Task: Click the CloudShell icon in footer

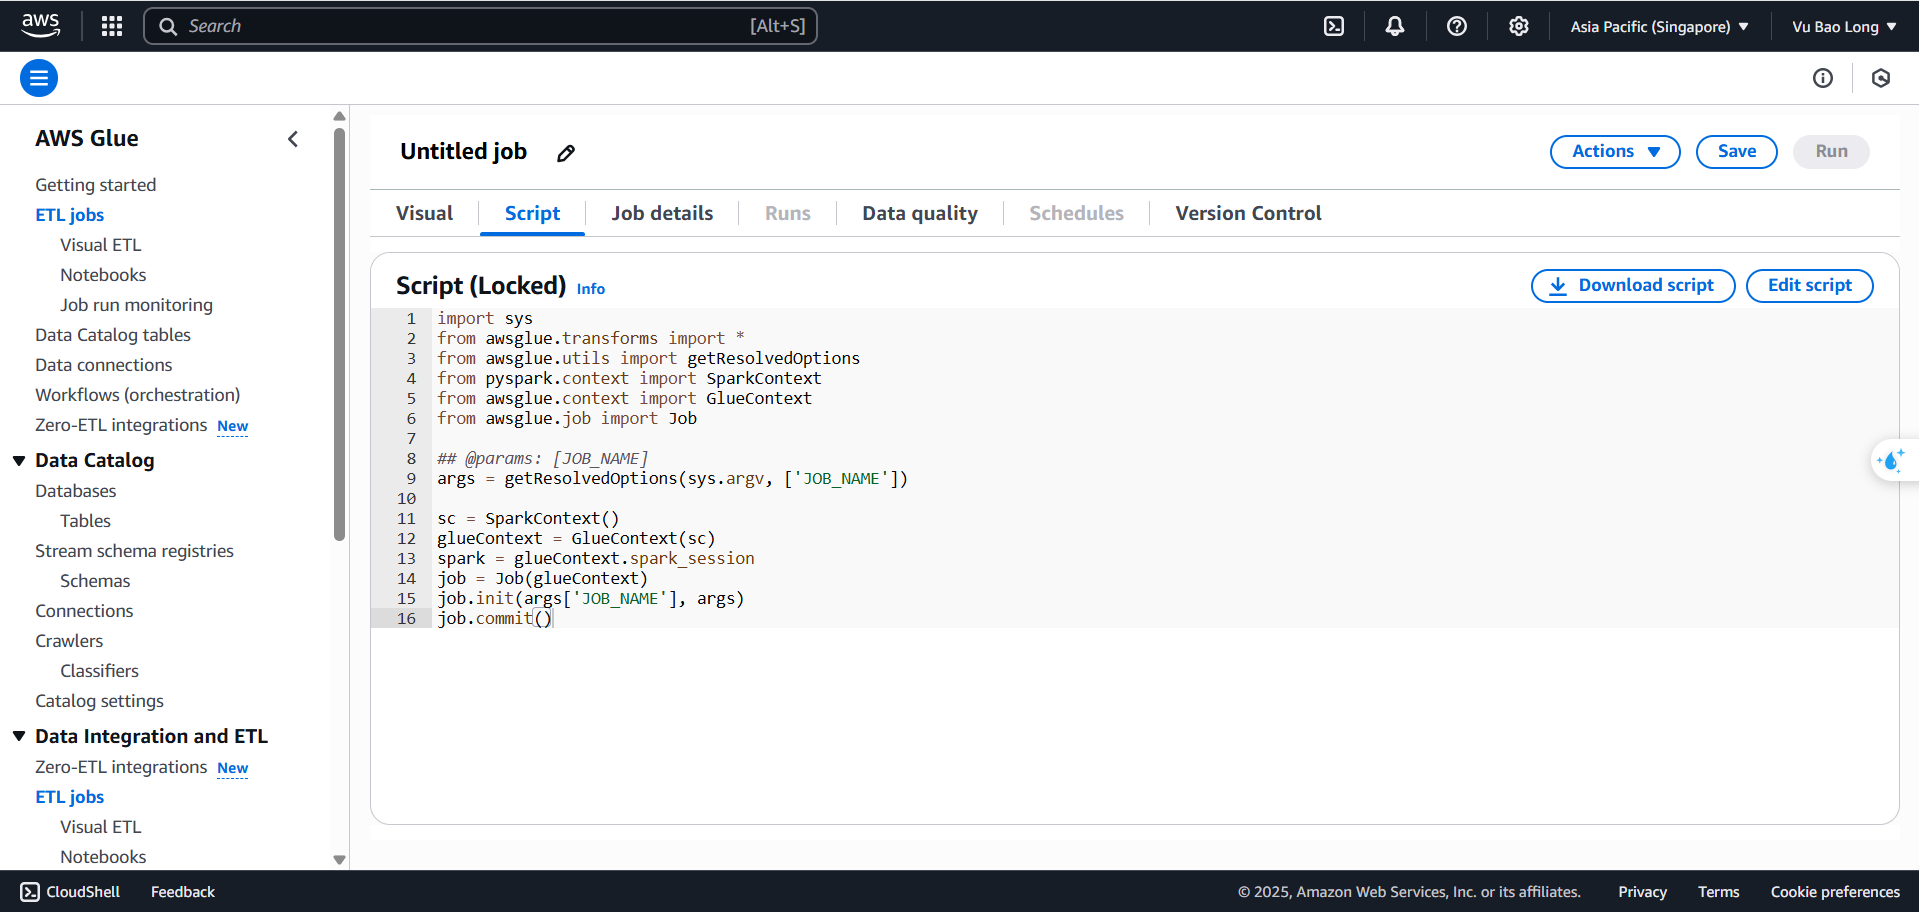Action: coord(30,892)
